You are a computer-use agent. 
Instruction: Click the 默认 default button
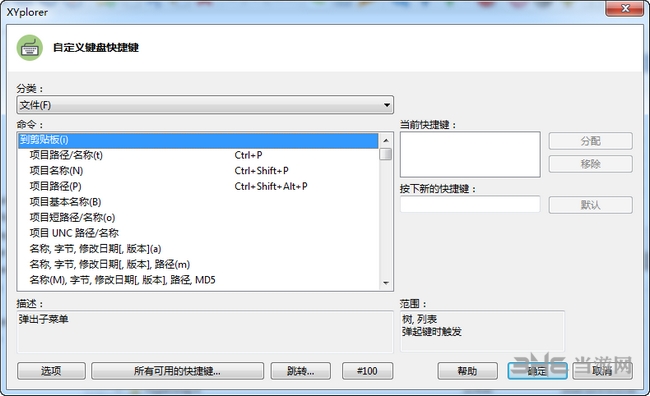pos(591,205)
